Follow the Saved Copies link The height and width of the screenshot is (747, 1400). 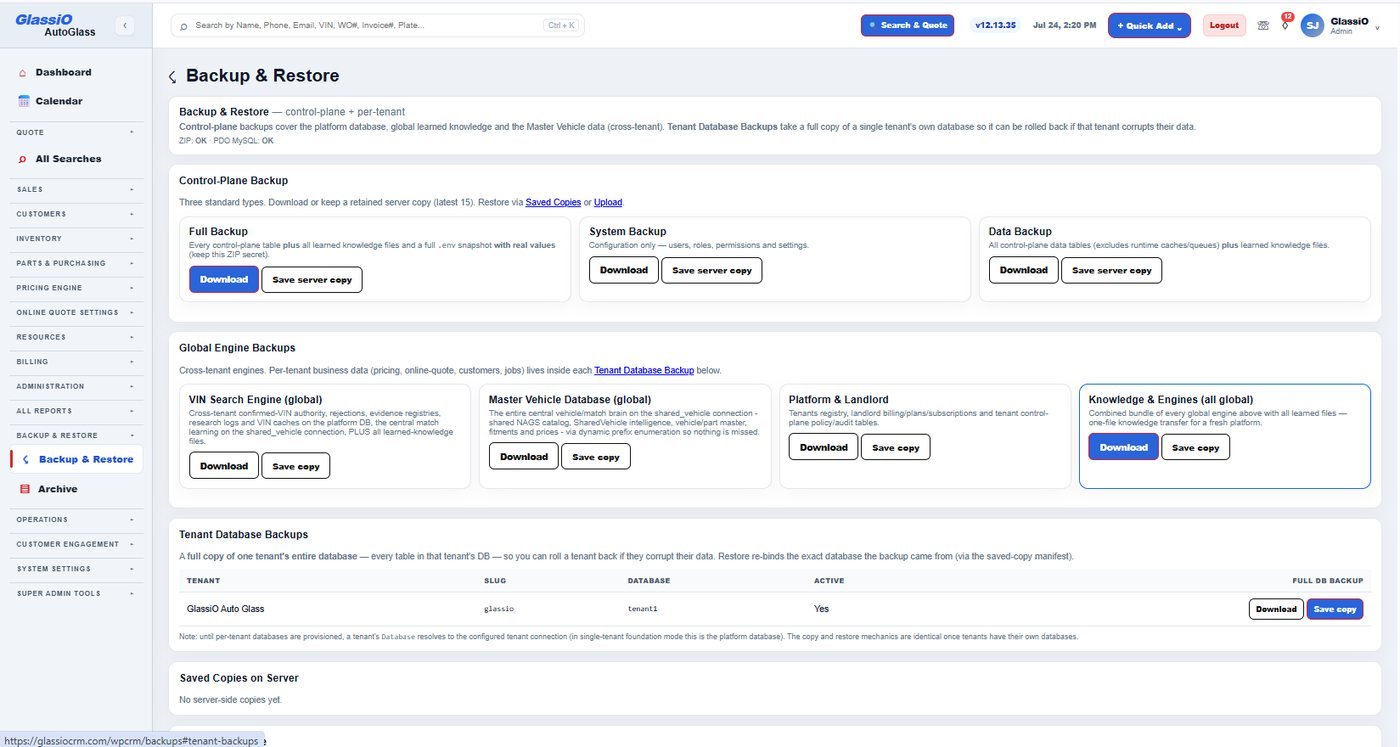point(553,202)
